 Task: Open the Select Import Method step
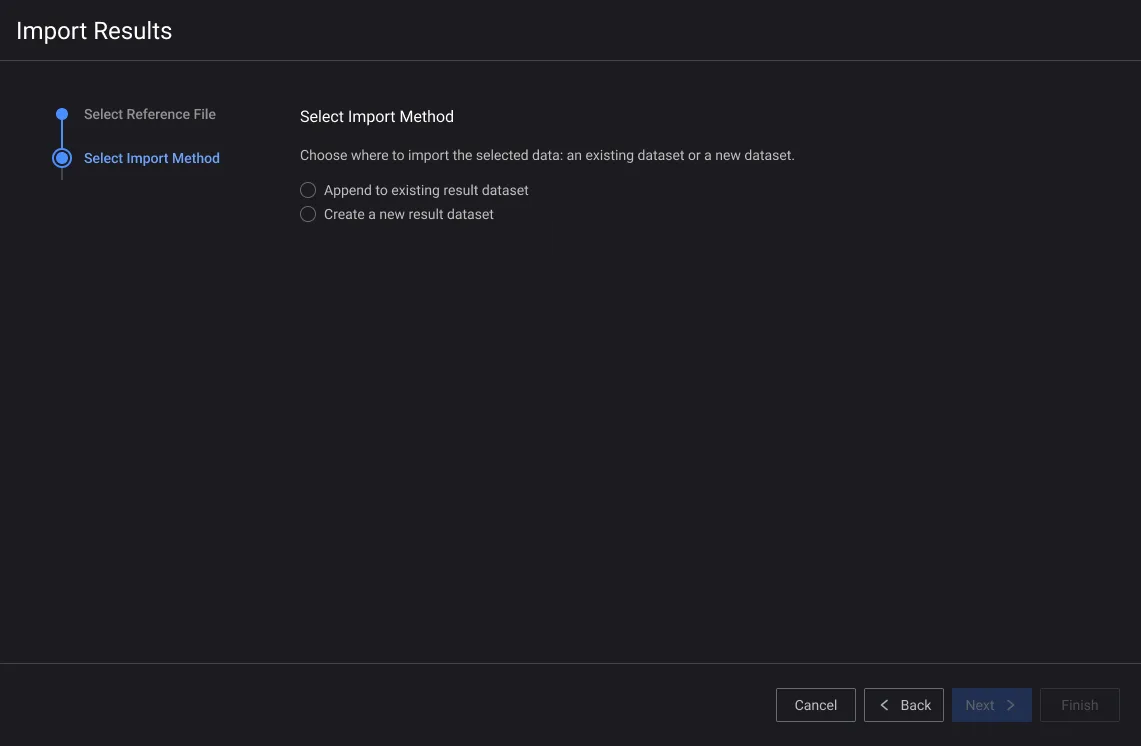click(151, 158)
